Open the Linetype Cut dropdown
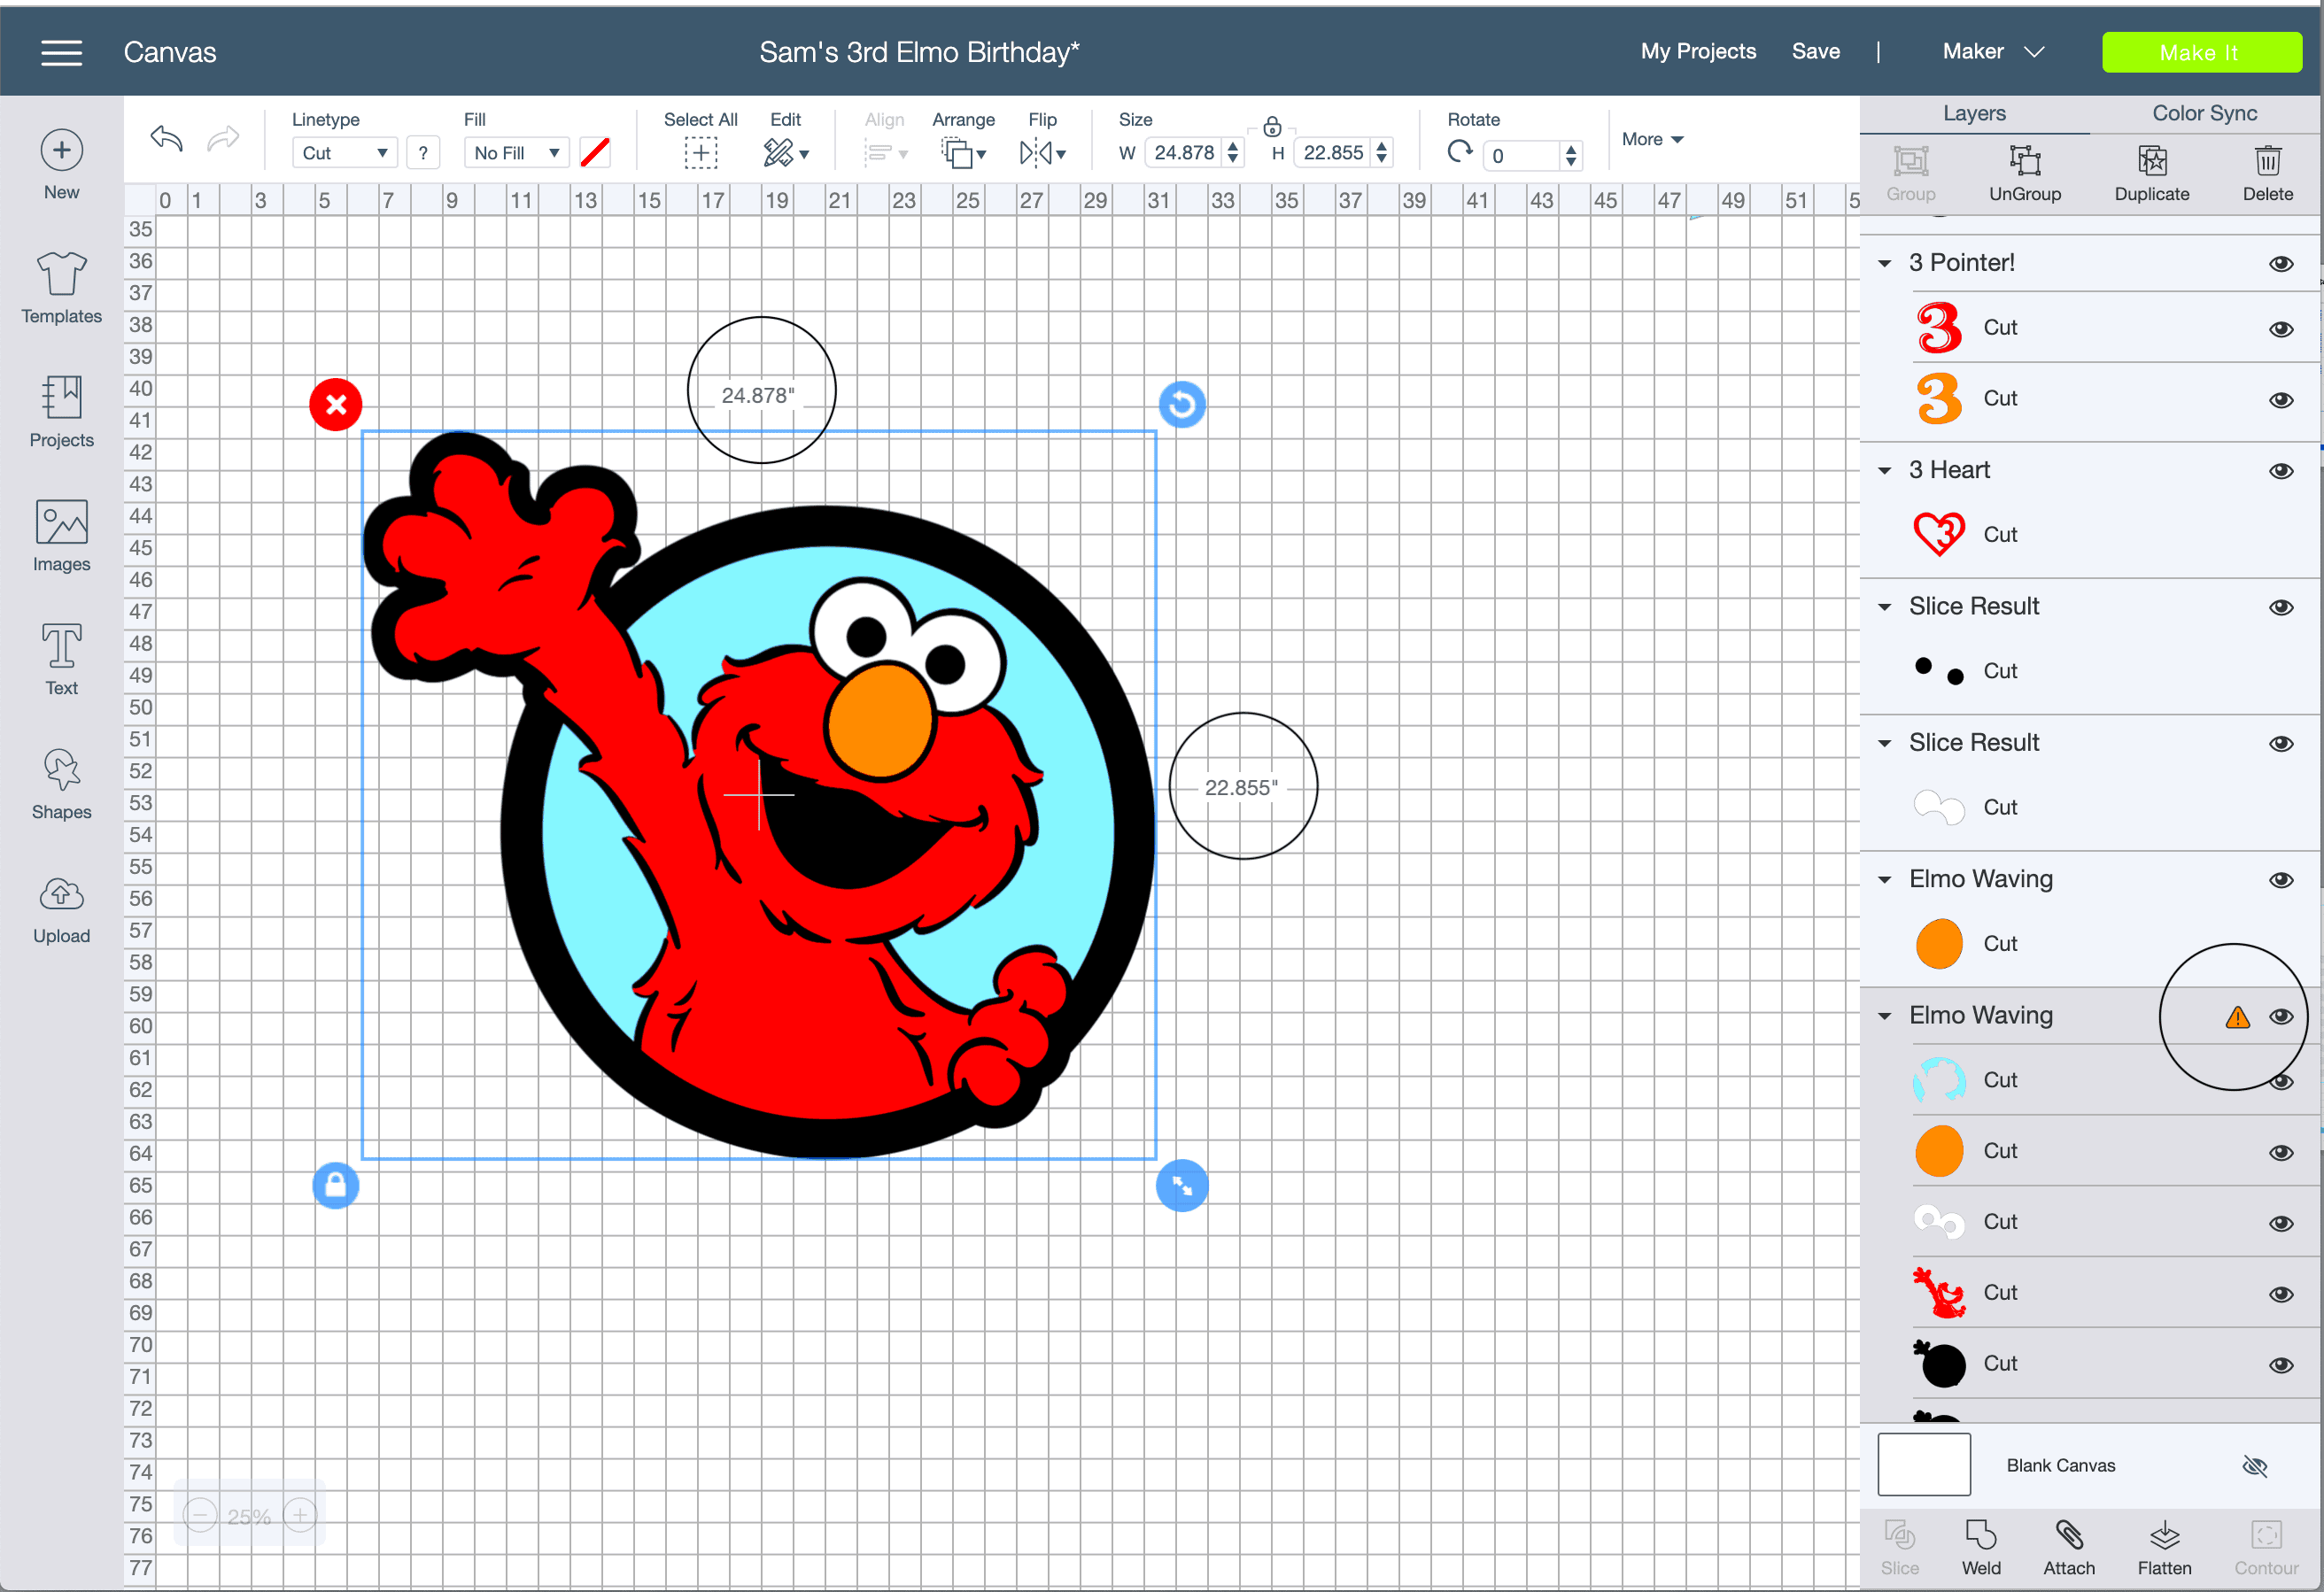2324x1592 pixels. click(345, 153)
